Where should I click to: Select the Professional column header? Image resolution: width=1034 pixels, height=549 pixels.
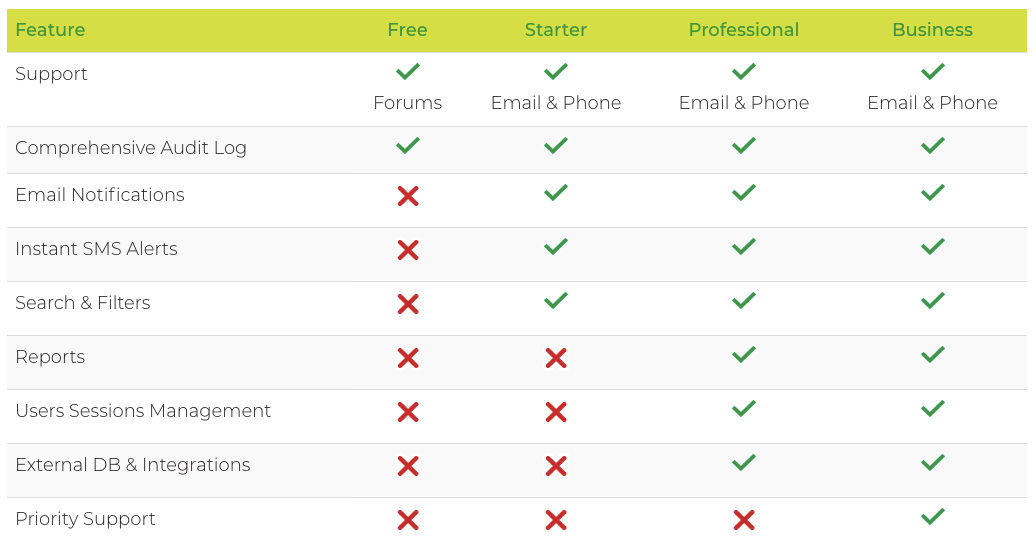click(x=743, y=30)
